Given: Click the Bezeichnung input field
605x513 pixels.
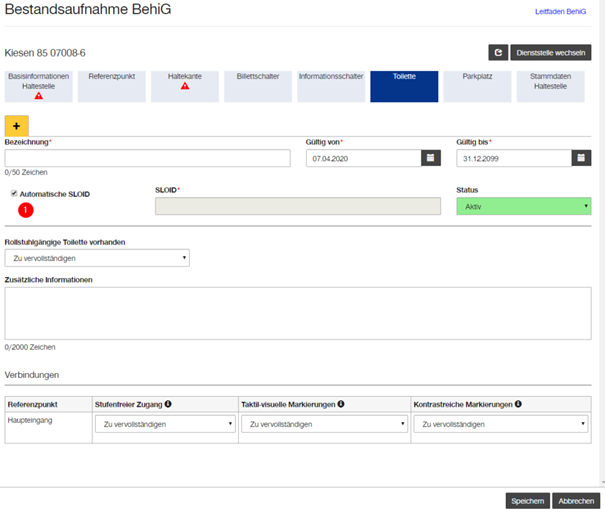Looking at the screenshot, I should [147, 158].
